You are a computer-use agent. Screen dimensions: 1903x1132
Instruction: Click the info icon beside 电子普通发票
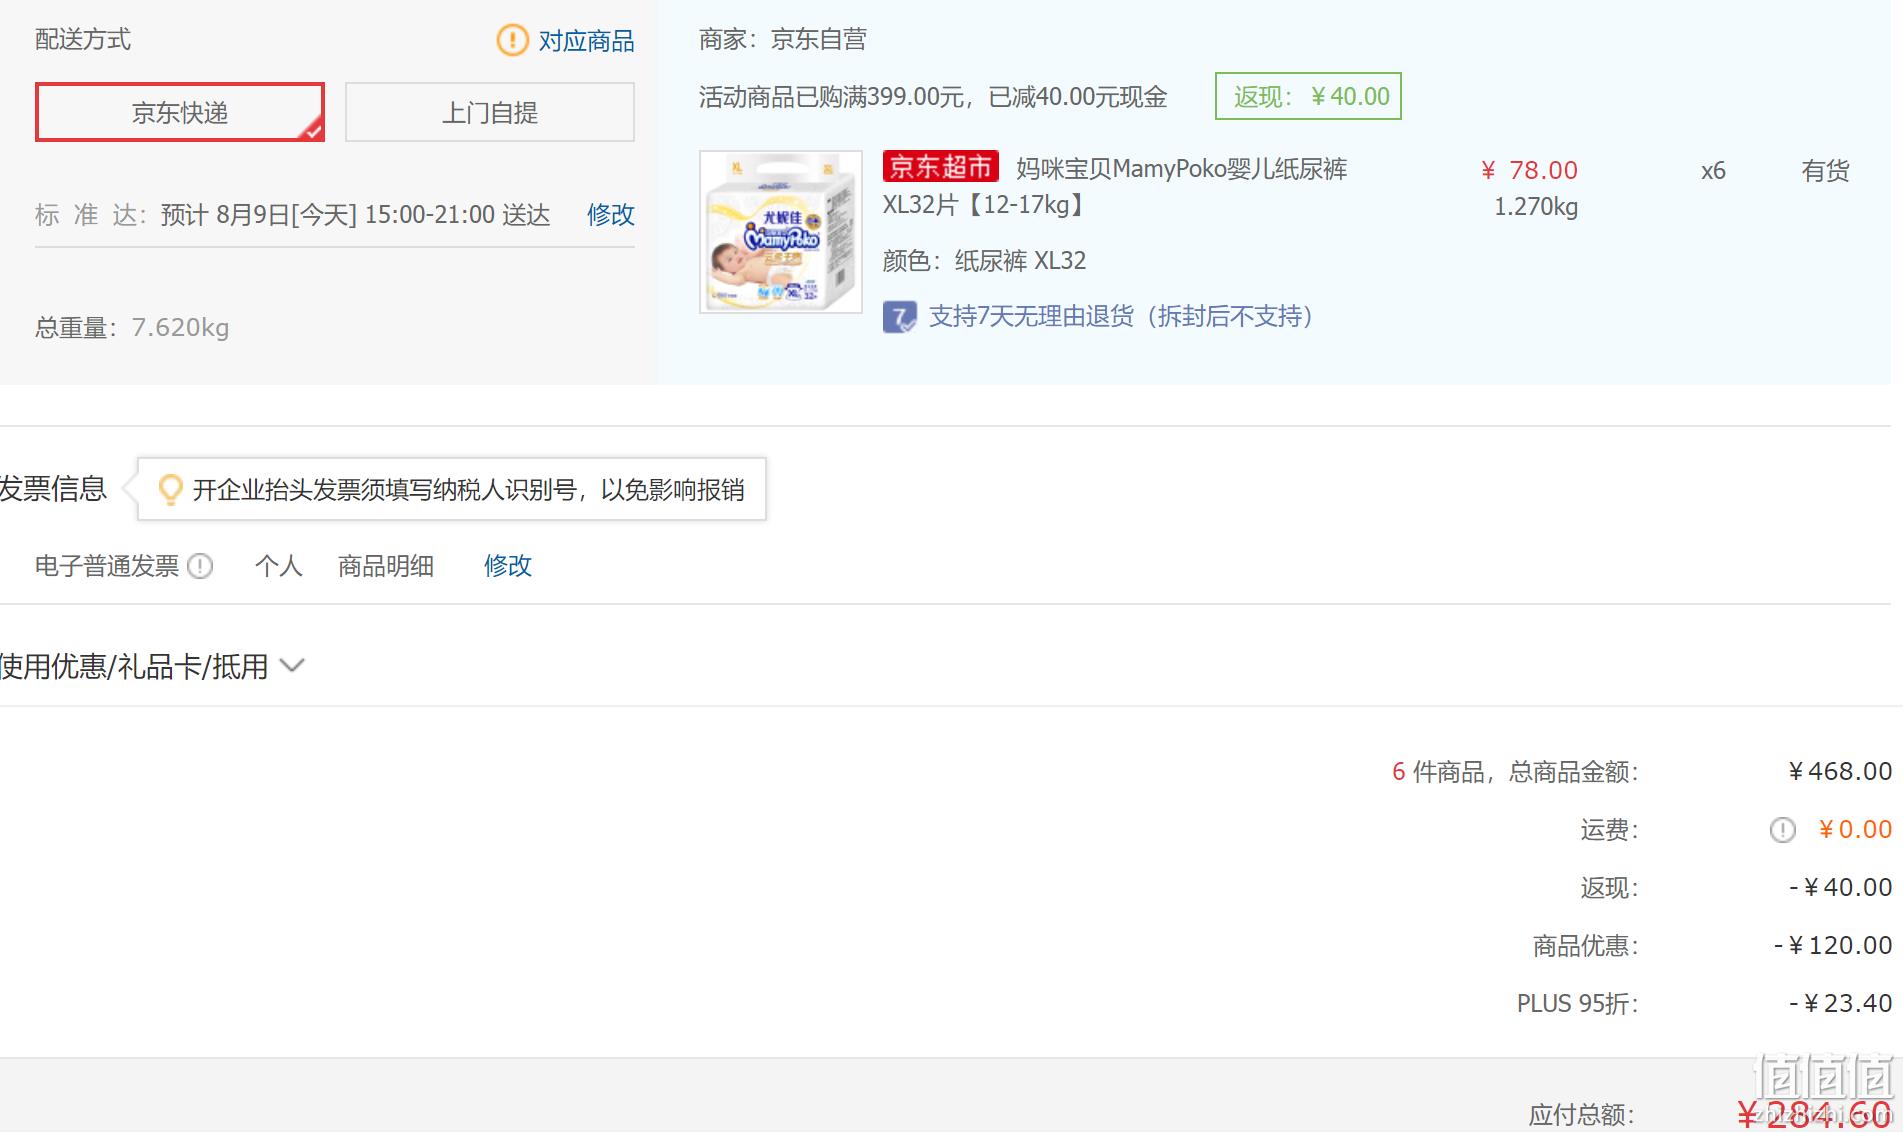click(201, 566)
